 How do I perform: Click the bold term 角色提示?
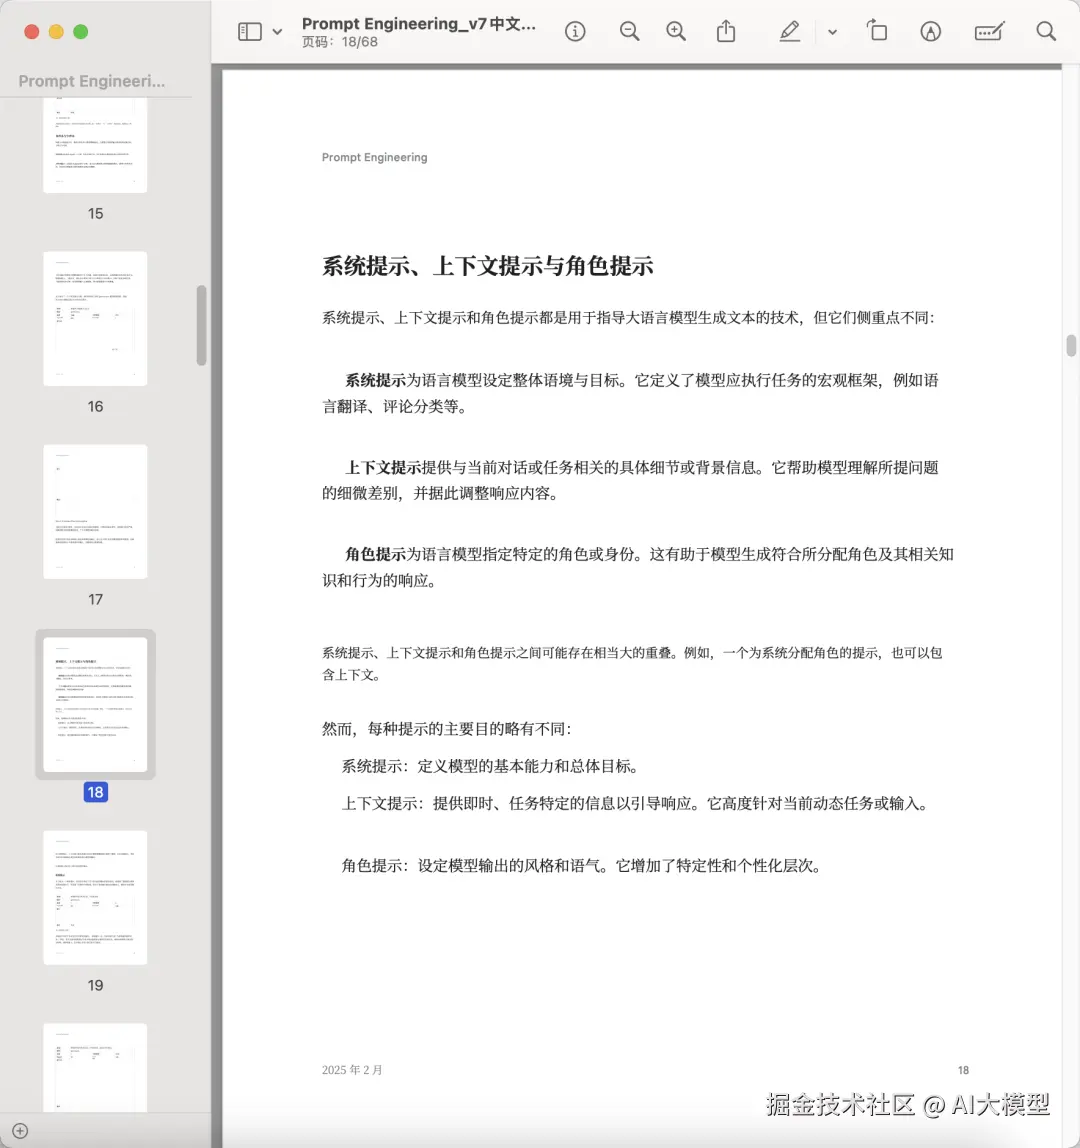tap(375, 554)
